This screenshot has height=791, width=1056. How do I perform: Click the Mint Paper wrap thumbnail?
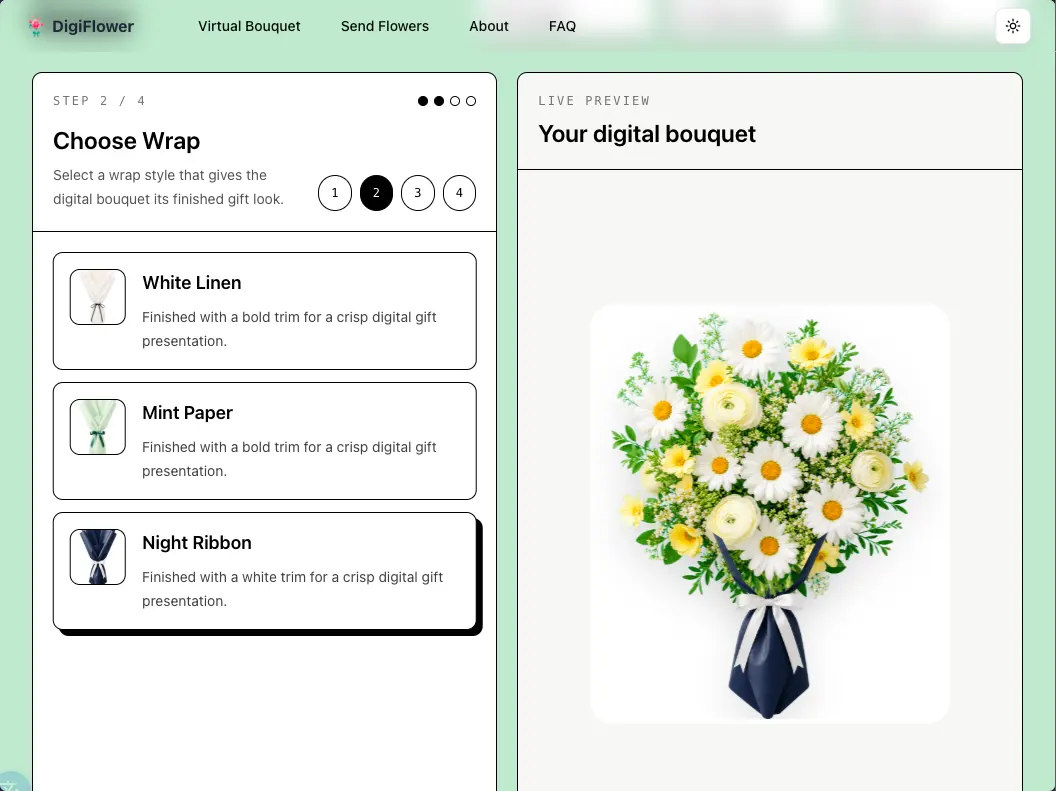[98, 427]
